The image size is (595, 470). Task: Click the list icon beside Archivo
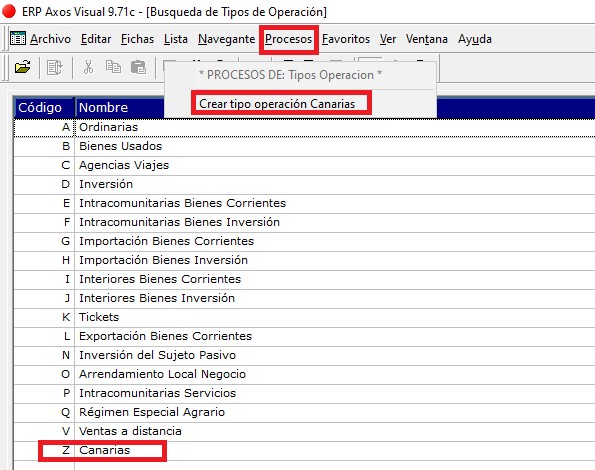(18, 38)
